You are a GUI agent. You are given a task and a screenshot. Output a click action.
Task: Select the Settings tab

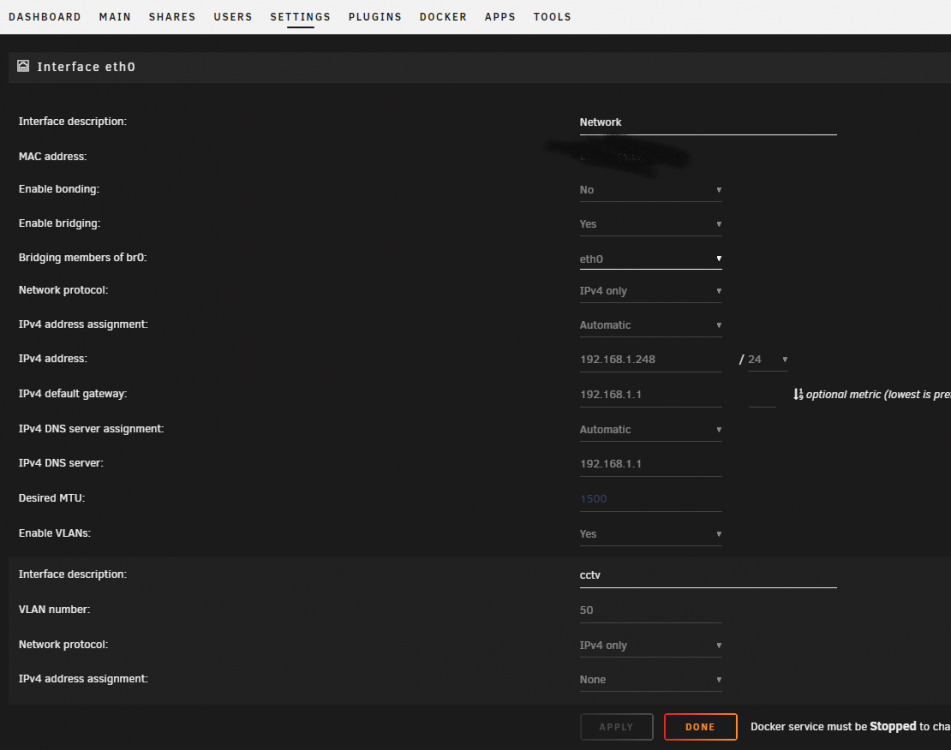(x=300, y=17)
